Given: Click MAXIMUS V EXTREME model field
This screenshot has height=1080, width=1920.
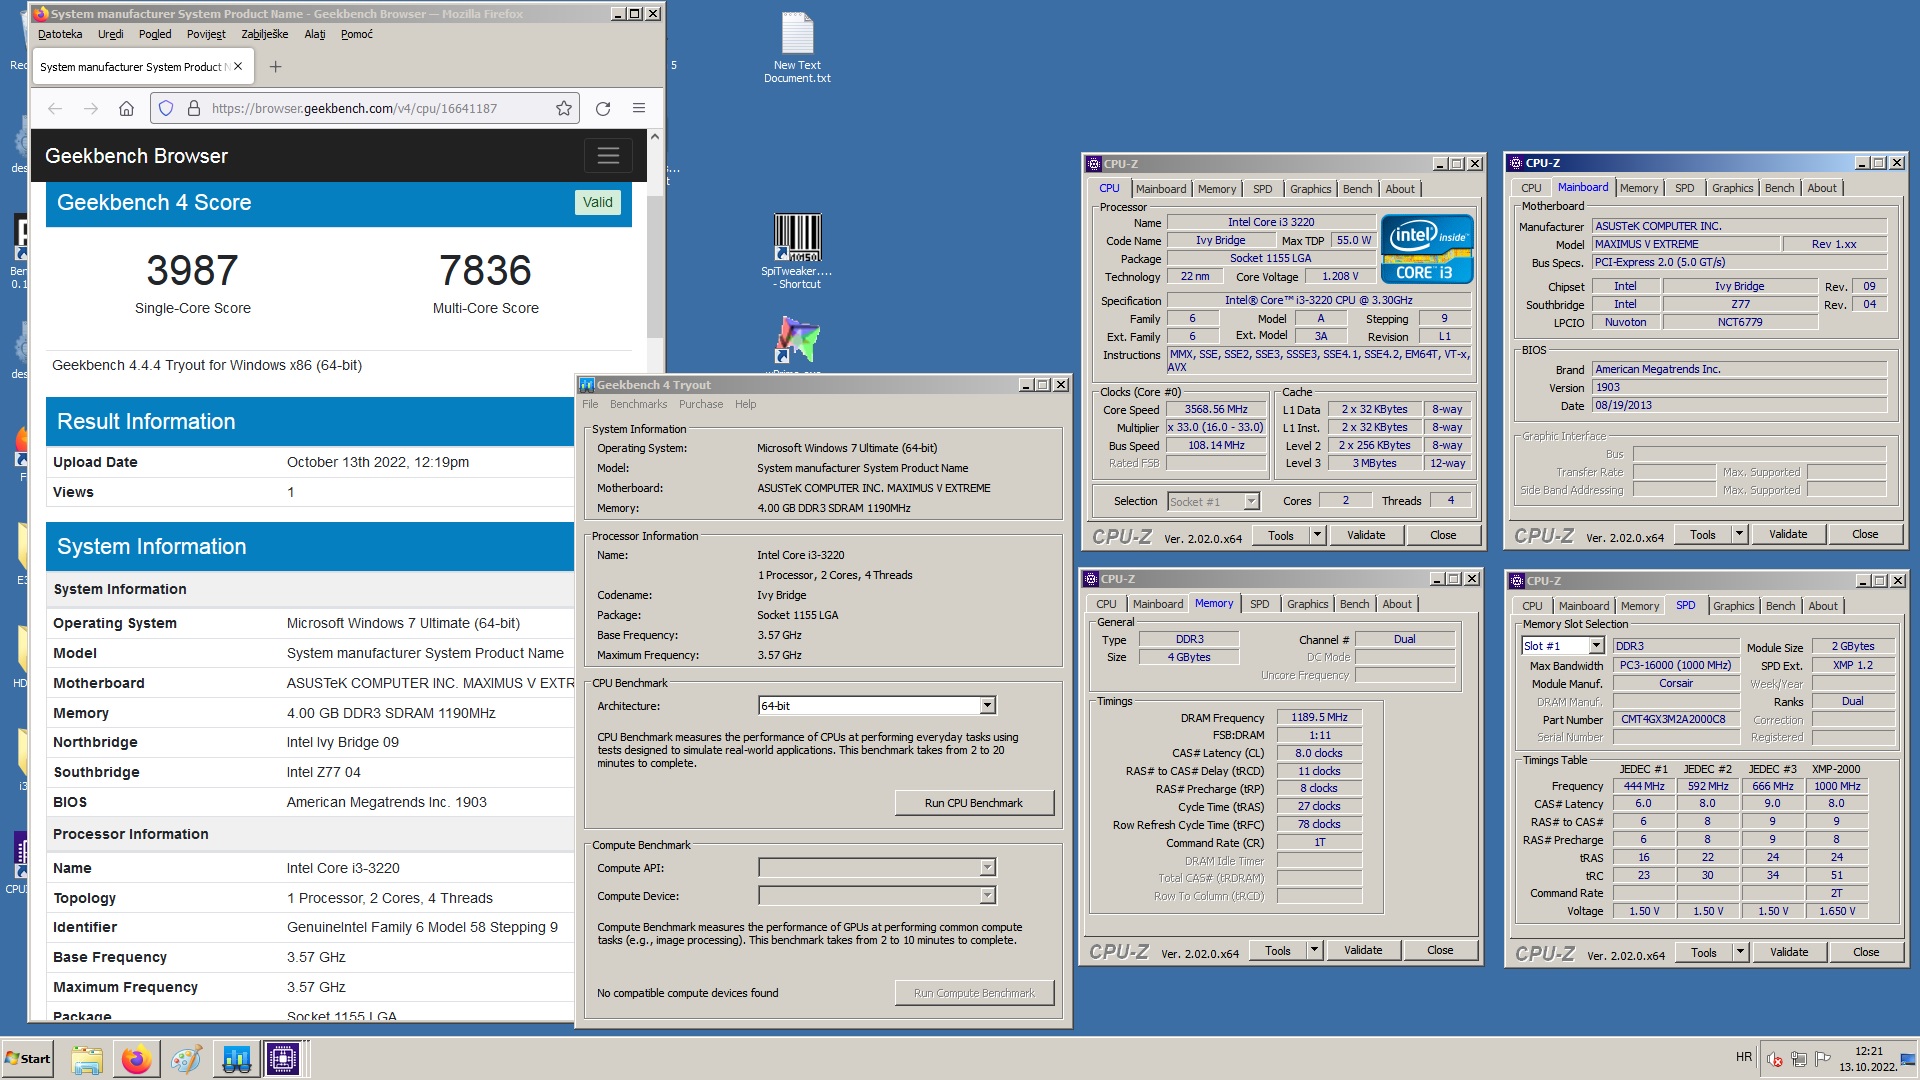Looking at the screenshot, I should coord(1686,244).
